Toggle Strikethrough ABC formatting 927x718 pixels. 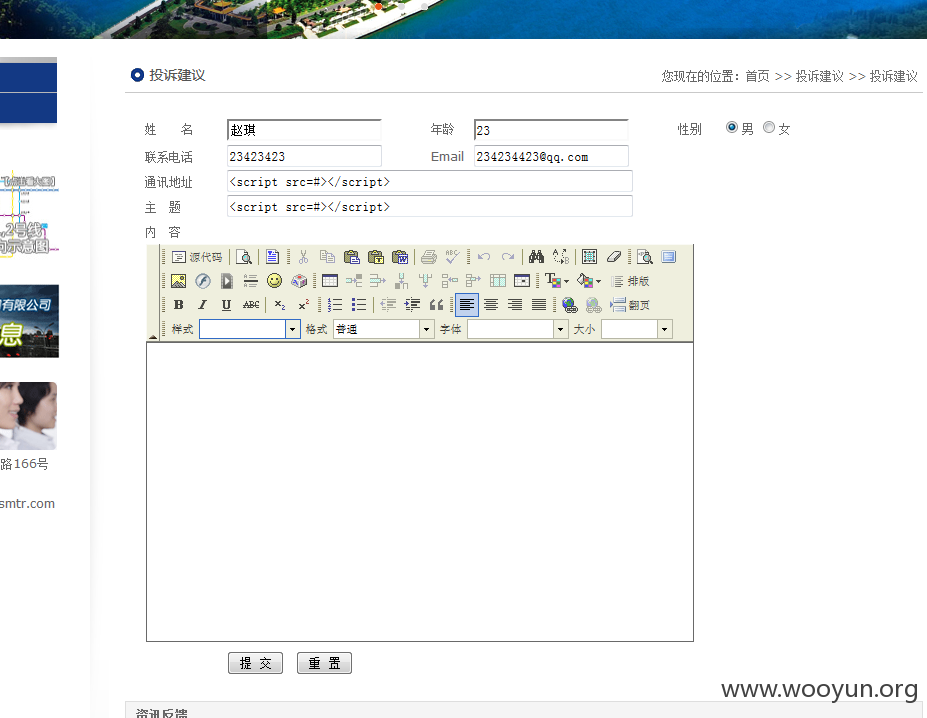(251, 305)
